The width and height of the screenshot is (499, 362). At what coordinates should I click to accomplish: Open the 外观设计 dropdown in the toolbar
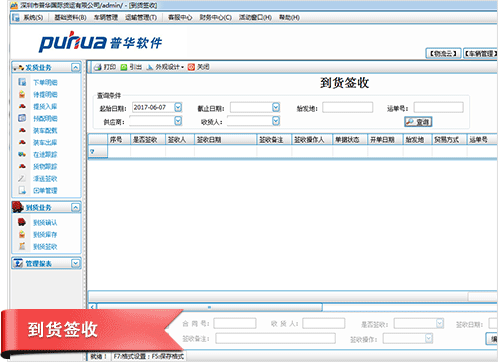166,67
